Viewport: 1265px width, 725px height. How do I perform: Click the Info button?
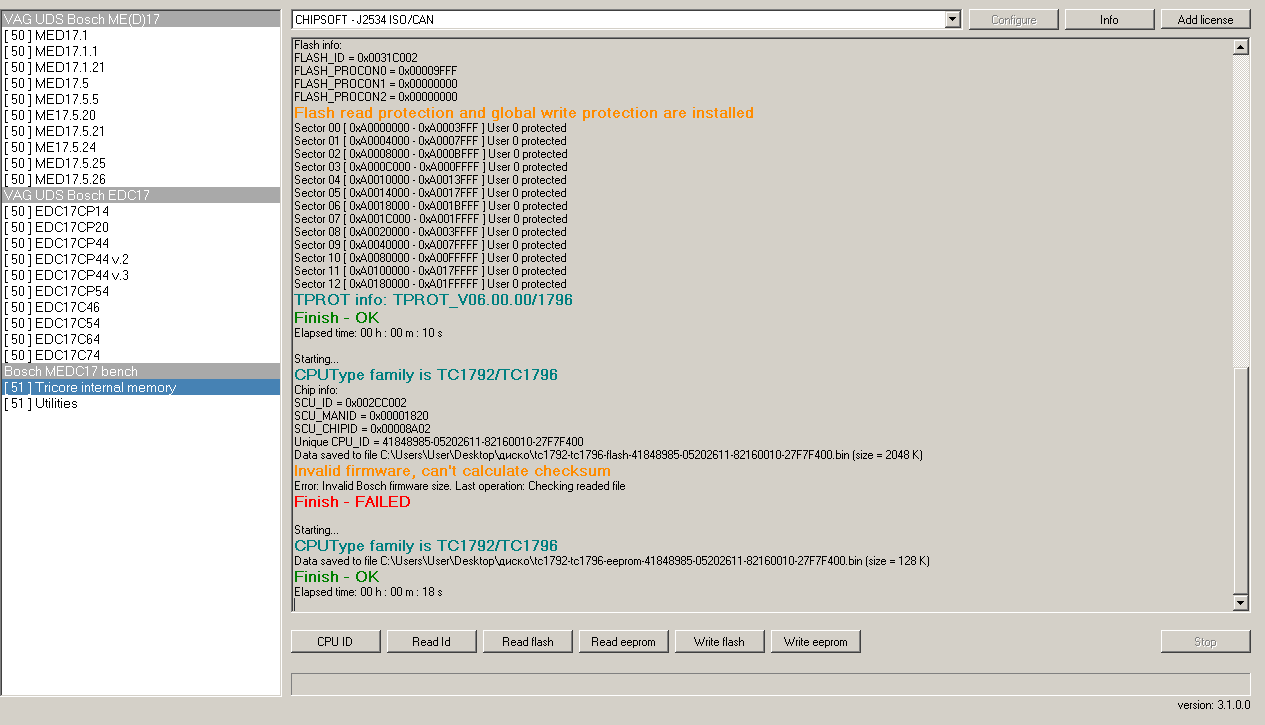click(1109, 20)
